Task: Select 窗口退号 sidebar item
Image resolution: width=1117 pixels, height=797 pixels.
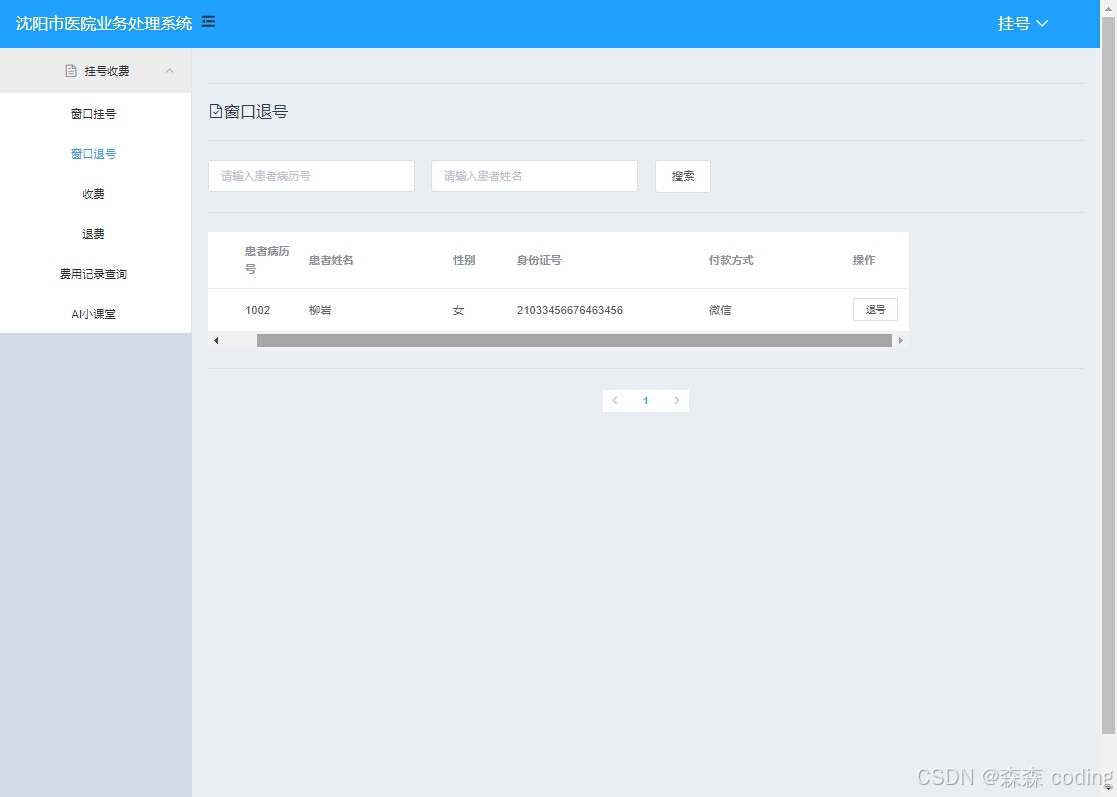Action: pos(93,154)
